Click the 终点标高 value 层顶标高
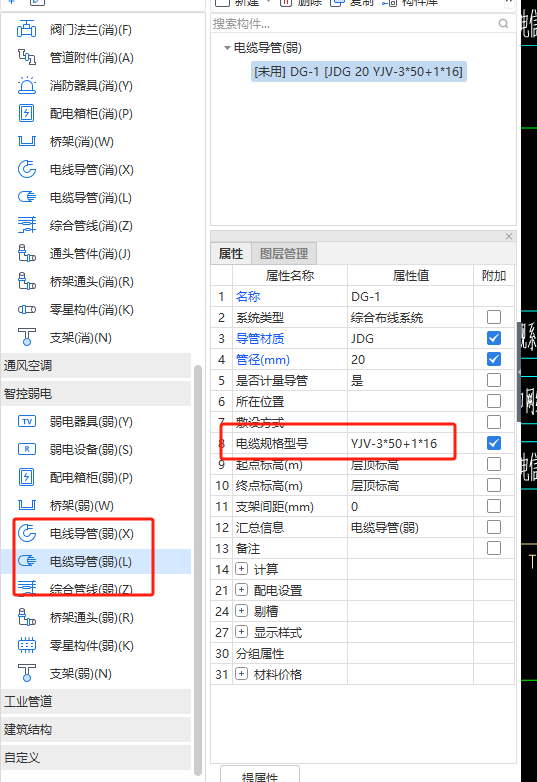This screenshot has height=782, width=537. pyautogui.click(x=410, y=485)
